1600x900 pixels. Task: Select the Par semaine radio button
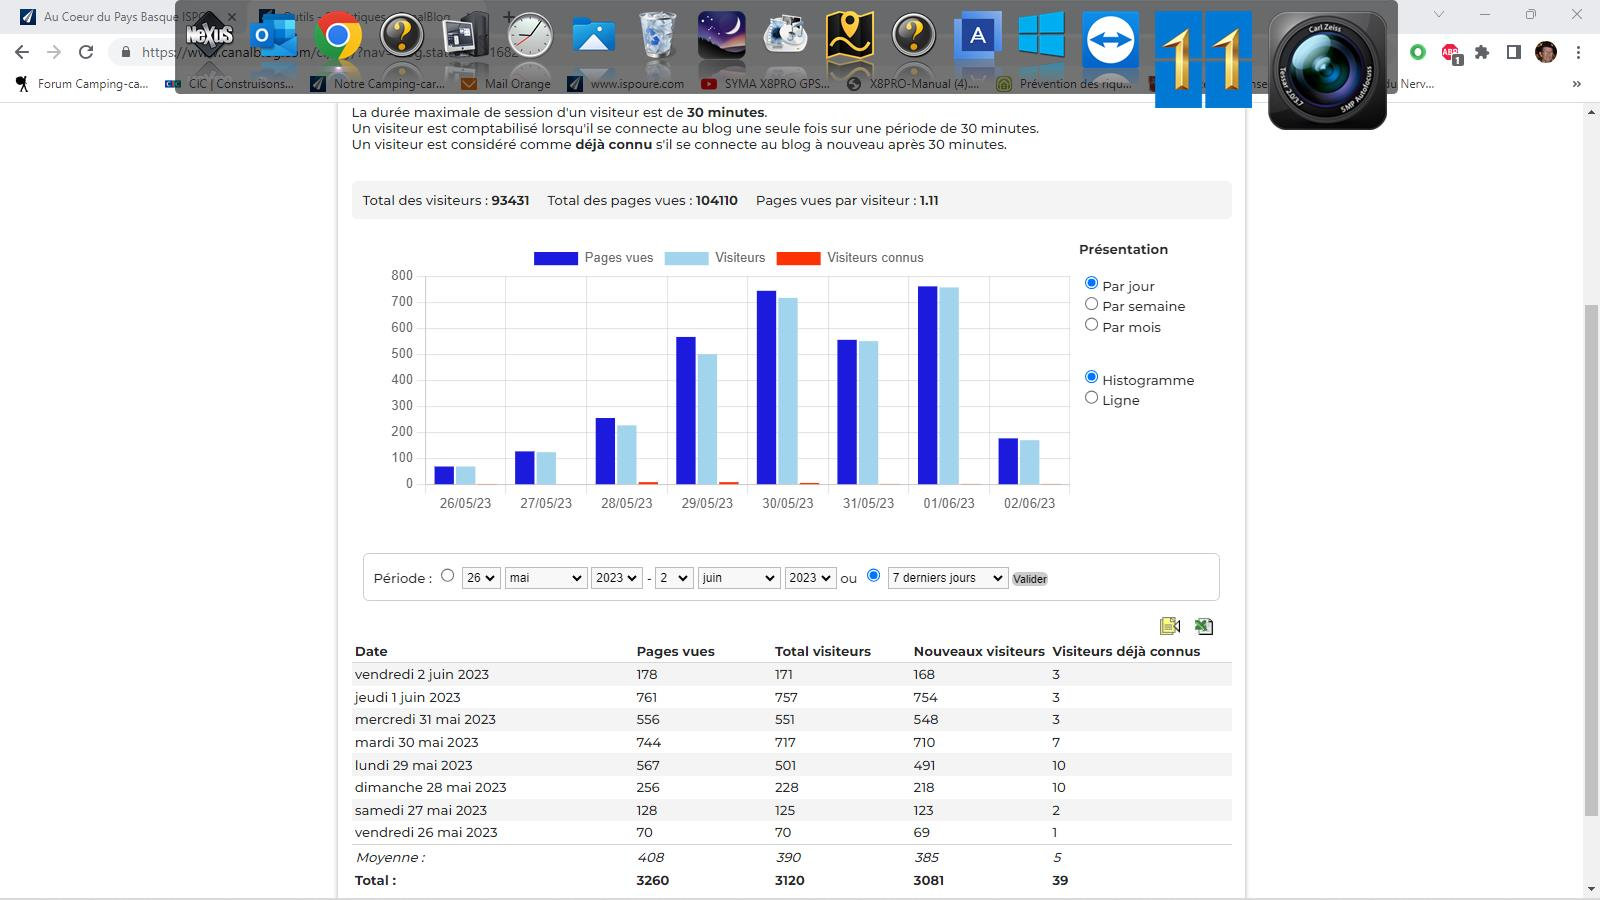click(1091, 304)
